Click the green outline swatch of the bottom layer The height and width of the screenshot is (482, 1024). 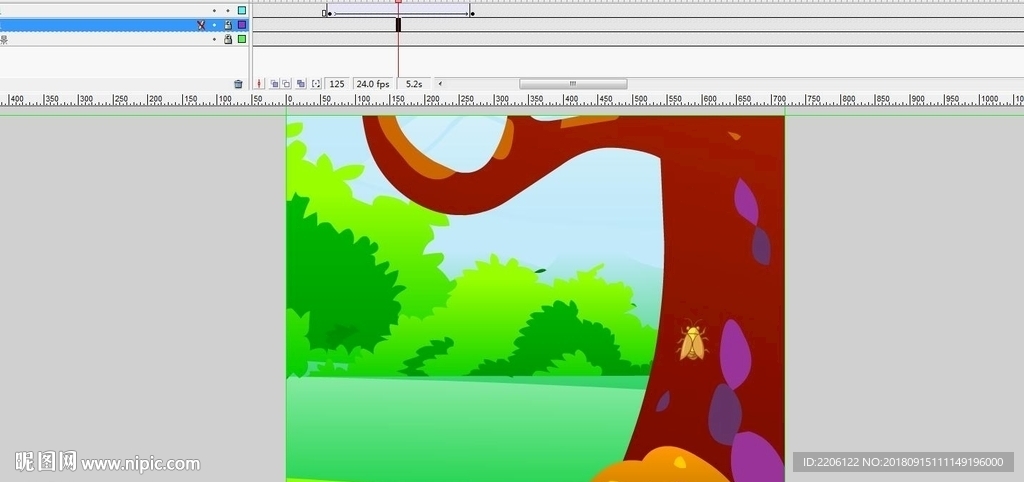[x=242, y=39]
